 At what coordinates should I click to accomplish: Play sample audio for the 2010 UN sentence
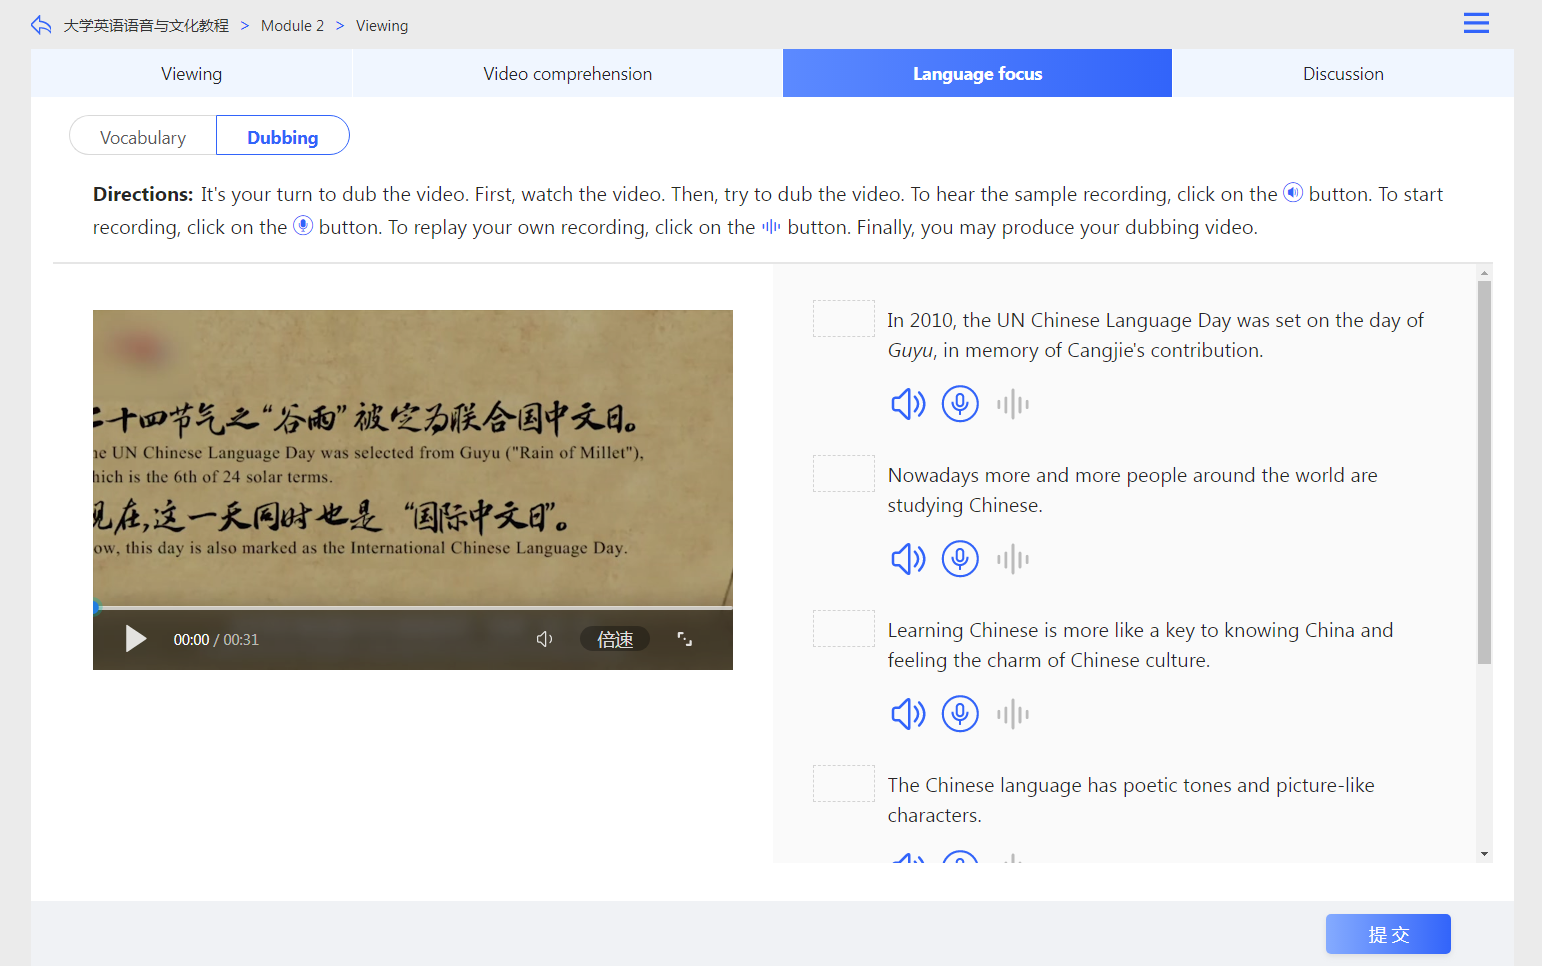pyautogui.click(x=908, y=404)
